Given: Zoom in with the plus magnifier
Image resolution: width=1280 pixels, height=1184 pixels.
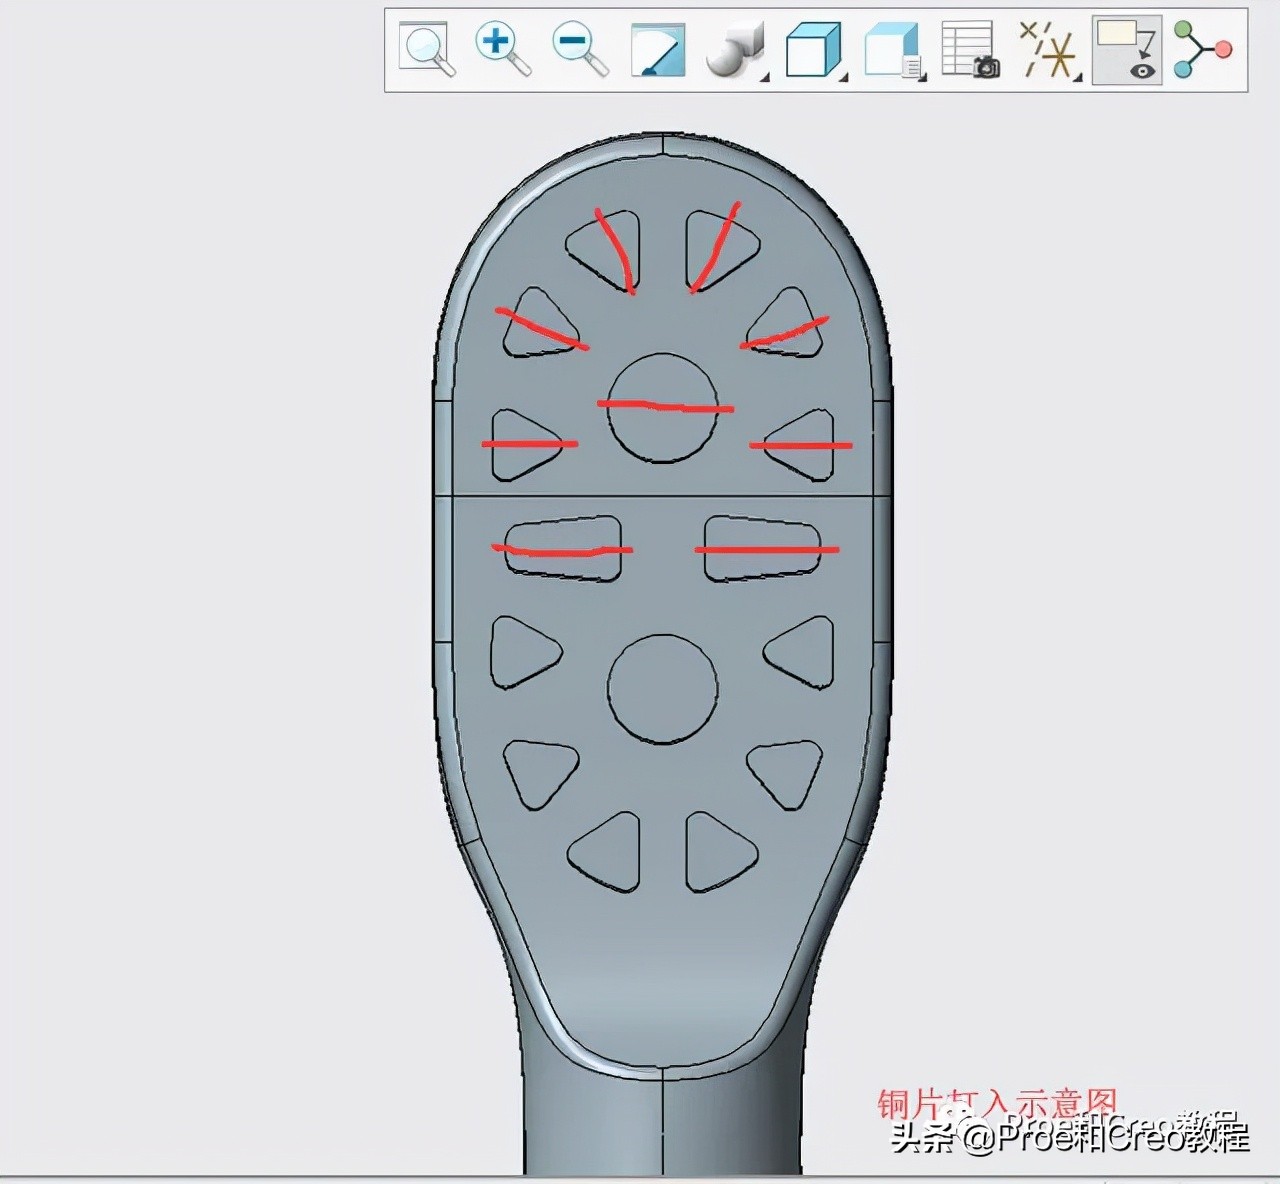Looking at the screenshot, I should [x=502, y=50].
